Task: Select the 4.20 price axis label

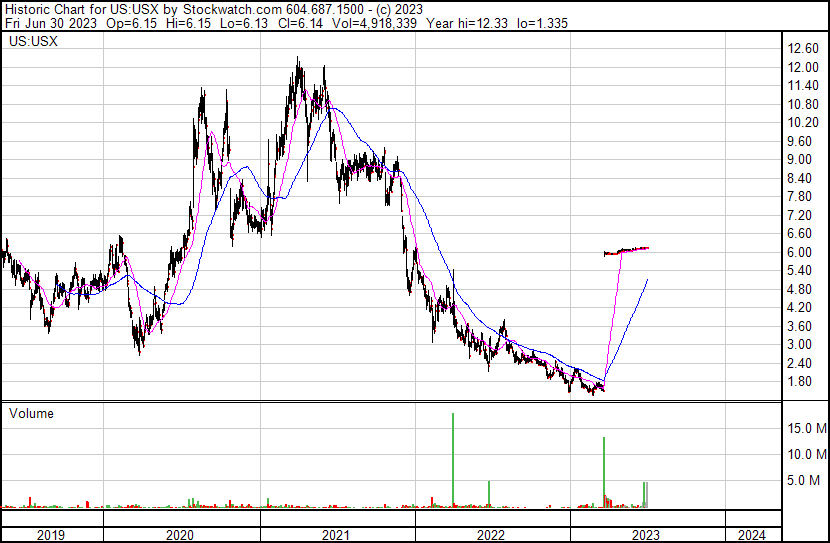Action: (799, 307)
